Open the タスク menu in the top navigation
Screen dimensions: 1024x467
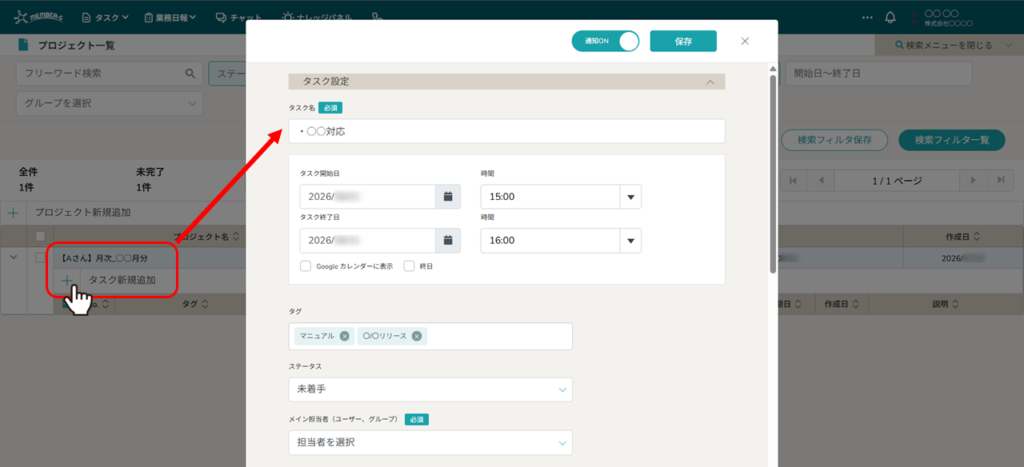[105, 18]
